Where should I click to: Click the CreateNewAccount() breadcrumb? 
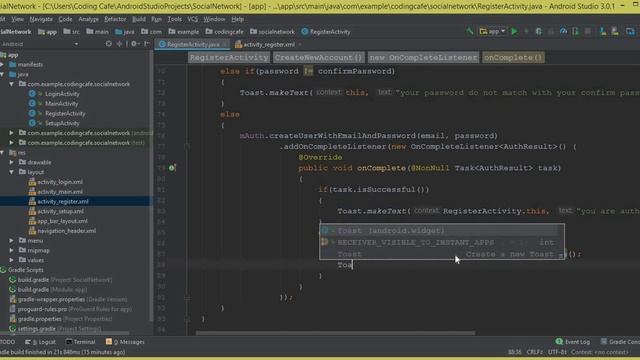click(x=318, y=58)
